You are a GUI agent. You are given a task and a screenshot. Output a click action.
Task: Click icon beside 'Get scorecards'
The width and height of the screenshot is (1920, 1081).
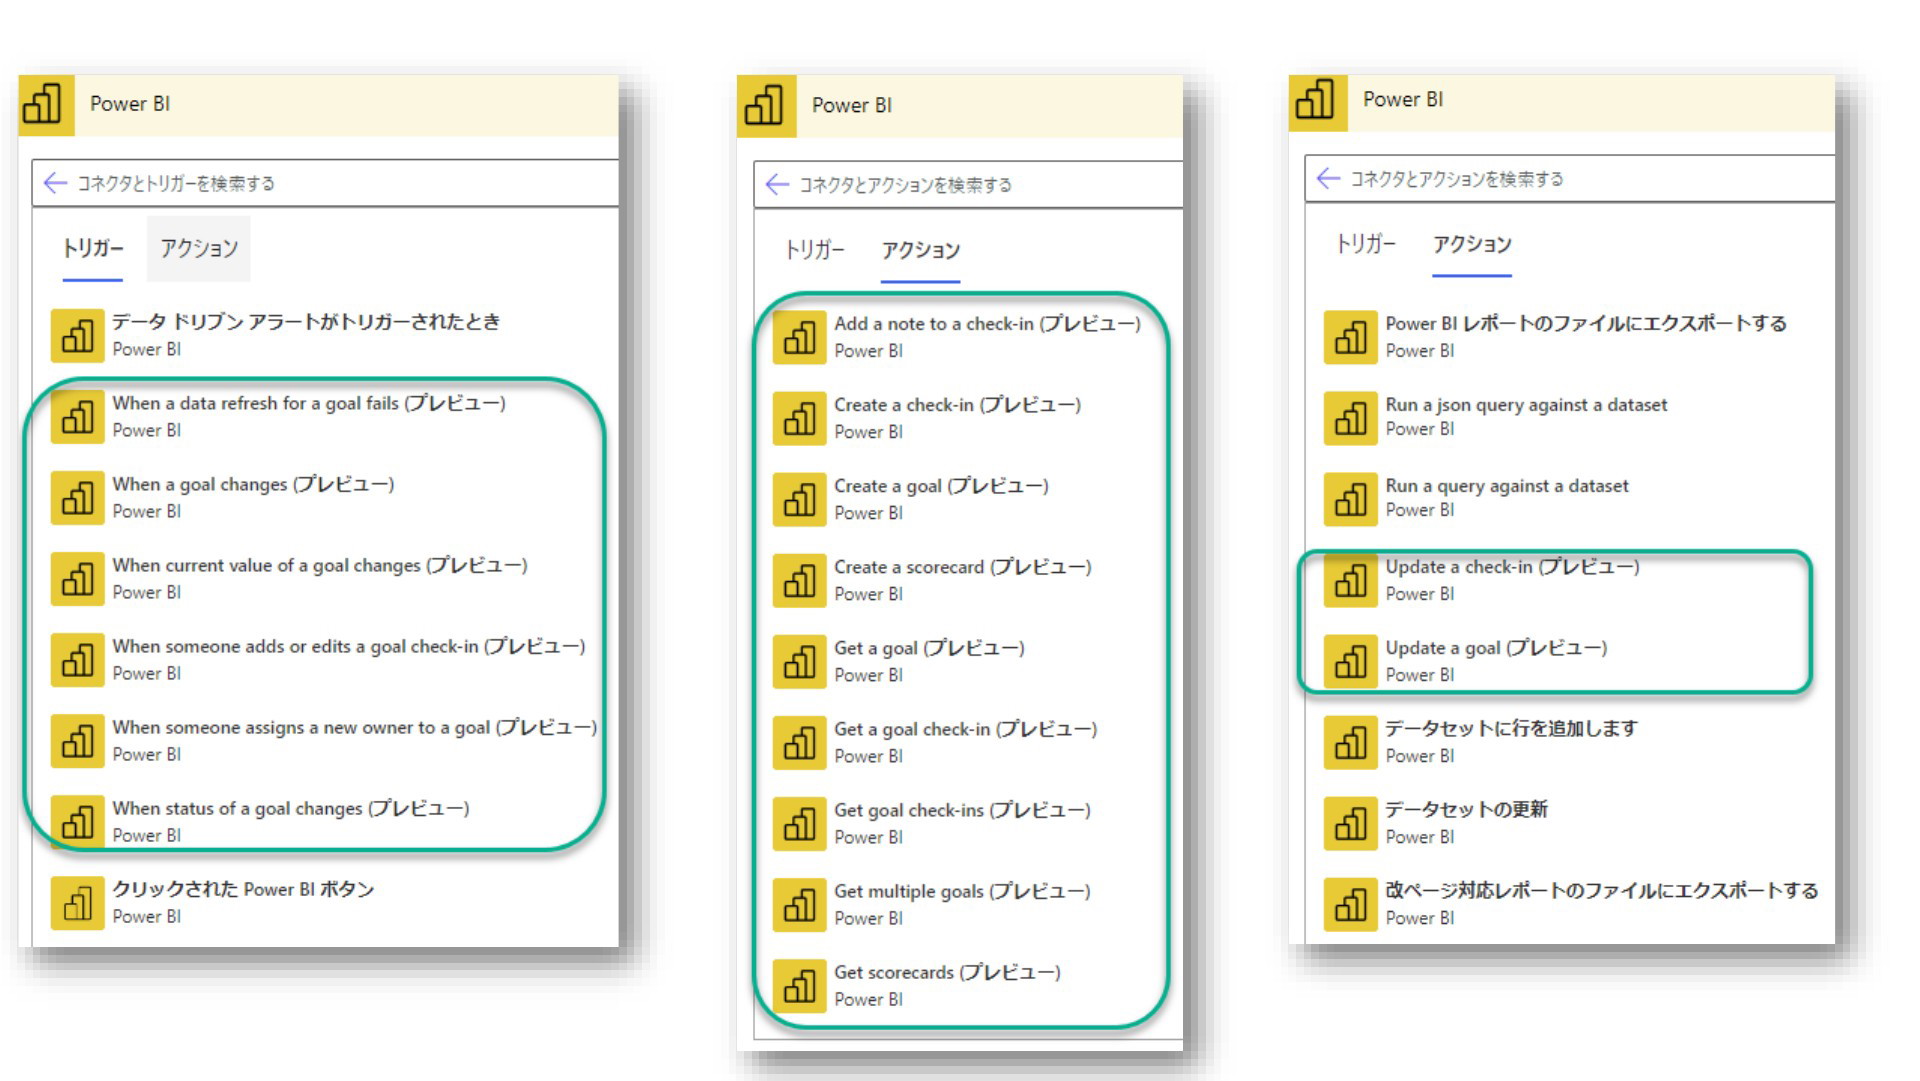[x=800, y=985]
